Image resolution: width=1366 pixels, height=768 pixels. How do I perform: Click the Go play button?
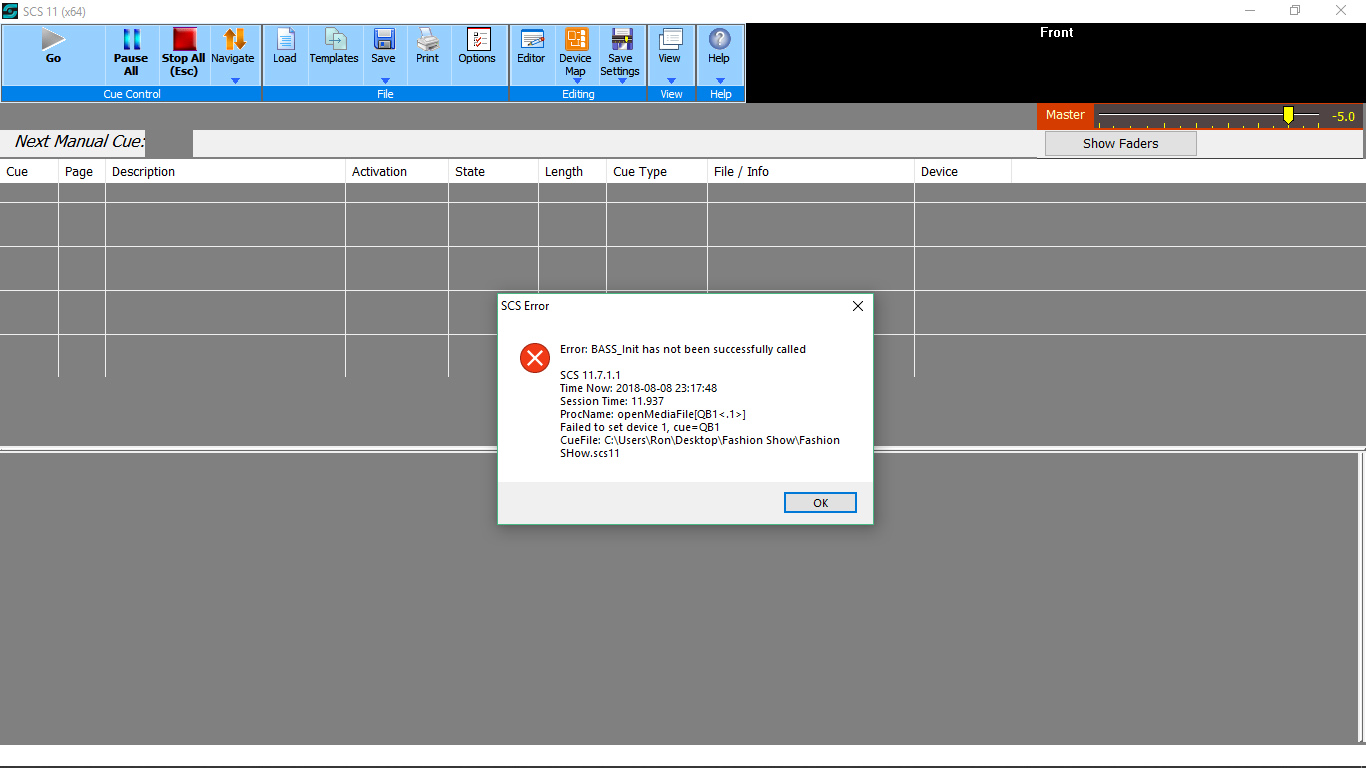[x=53, y=40]
